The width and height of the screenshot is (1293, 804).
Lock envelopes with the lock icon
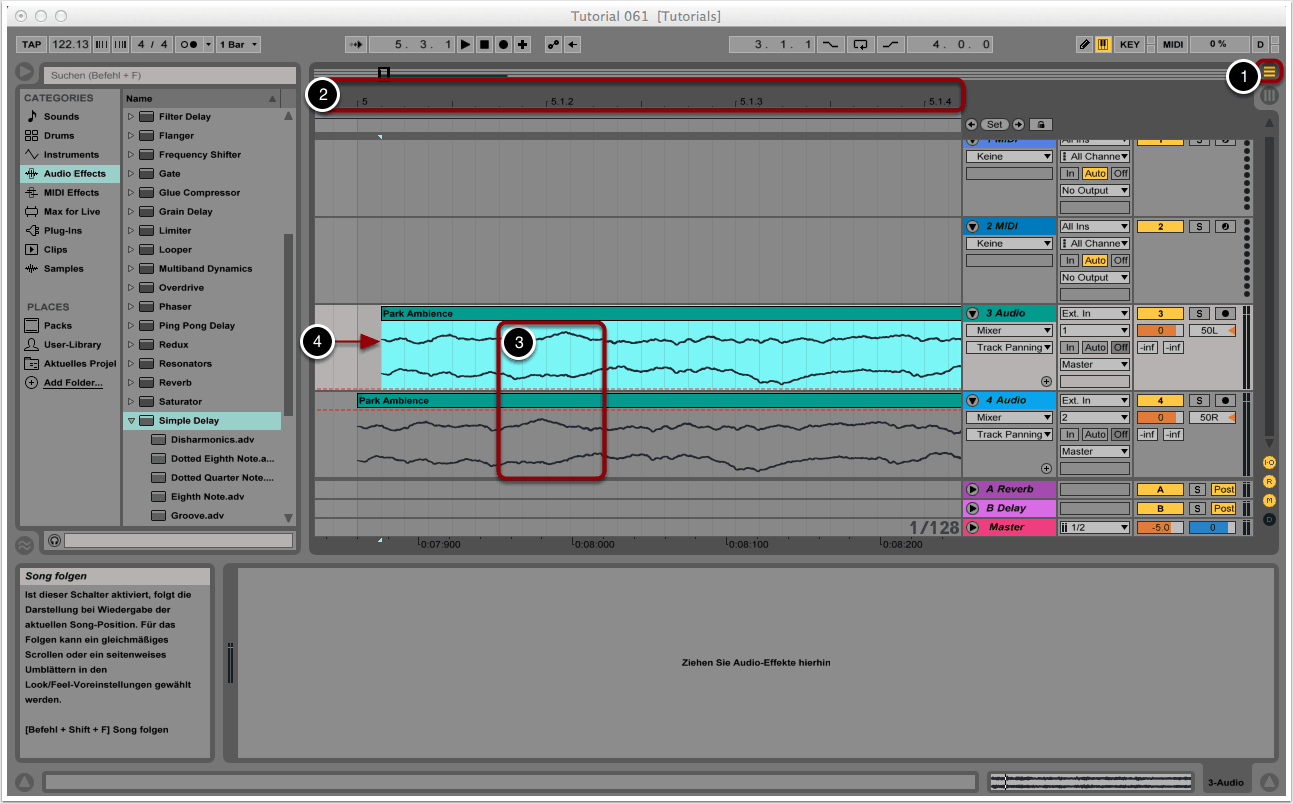tap(1040, 125)
